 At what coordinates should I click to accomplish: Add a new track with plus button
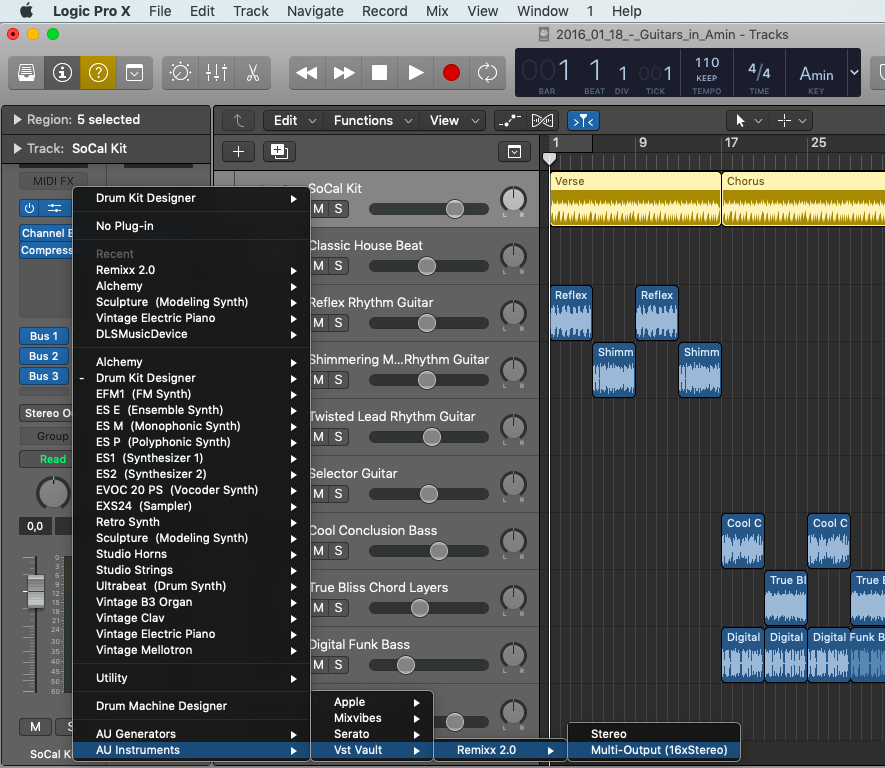pyautogui.click(x=239, y=151)
